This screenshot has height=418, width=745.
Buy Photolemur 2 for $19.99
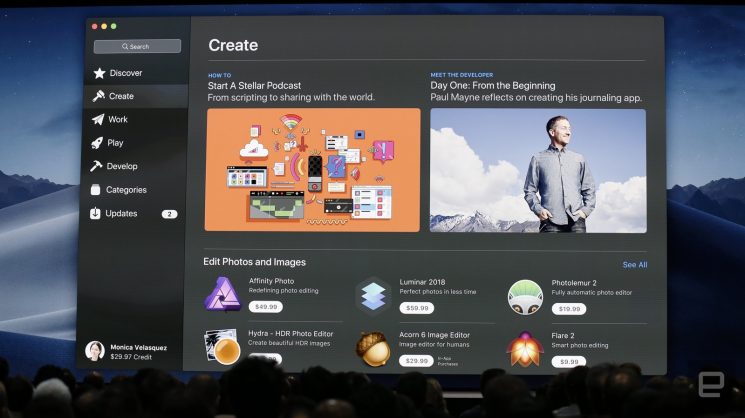click(569, 309)
